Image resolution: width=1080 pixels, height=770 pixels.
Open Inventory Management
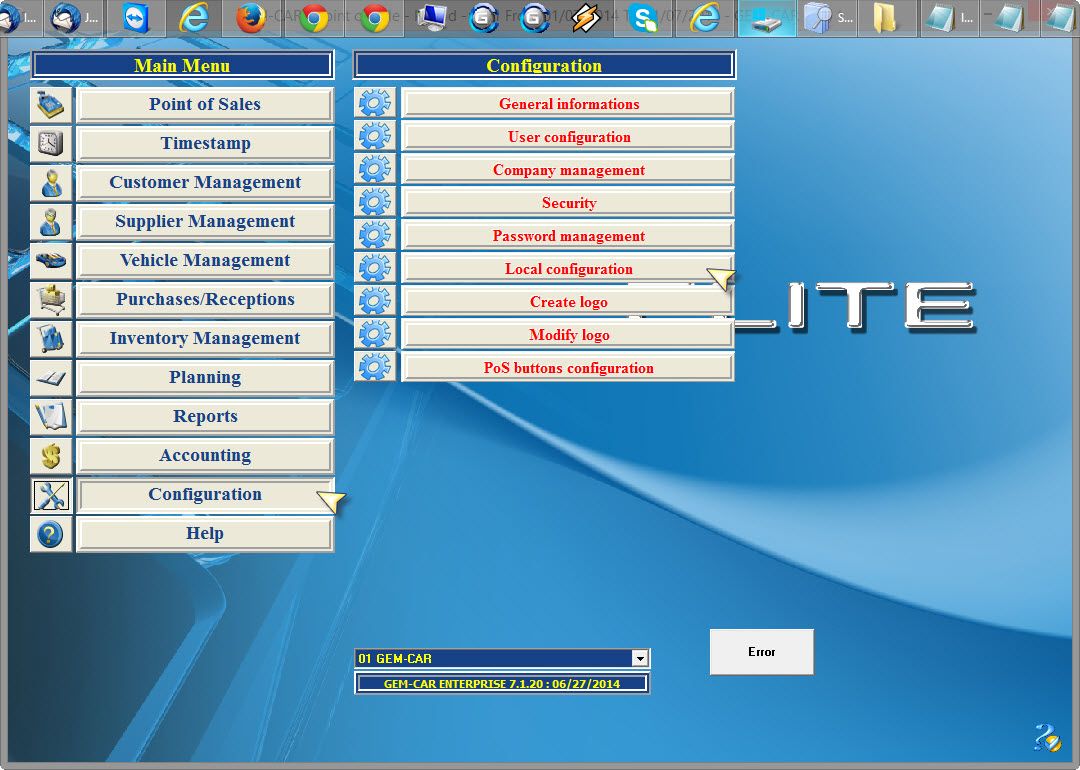[x=205, y=339]
